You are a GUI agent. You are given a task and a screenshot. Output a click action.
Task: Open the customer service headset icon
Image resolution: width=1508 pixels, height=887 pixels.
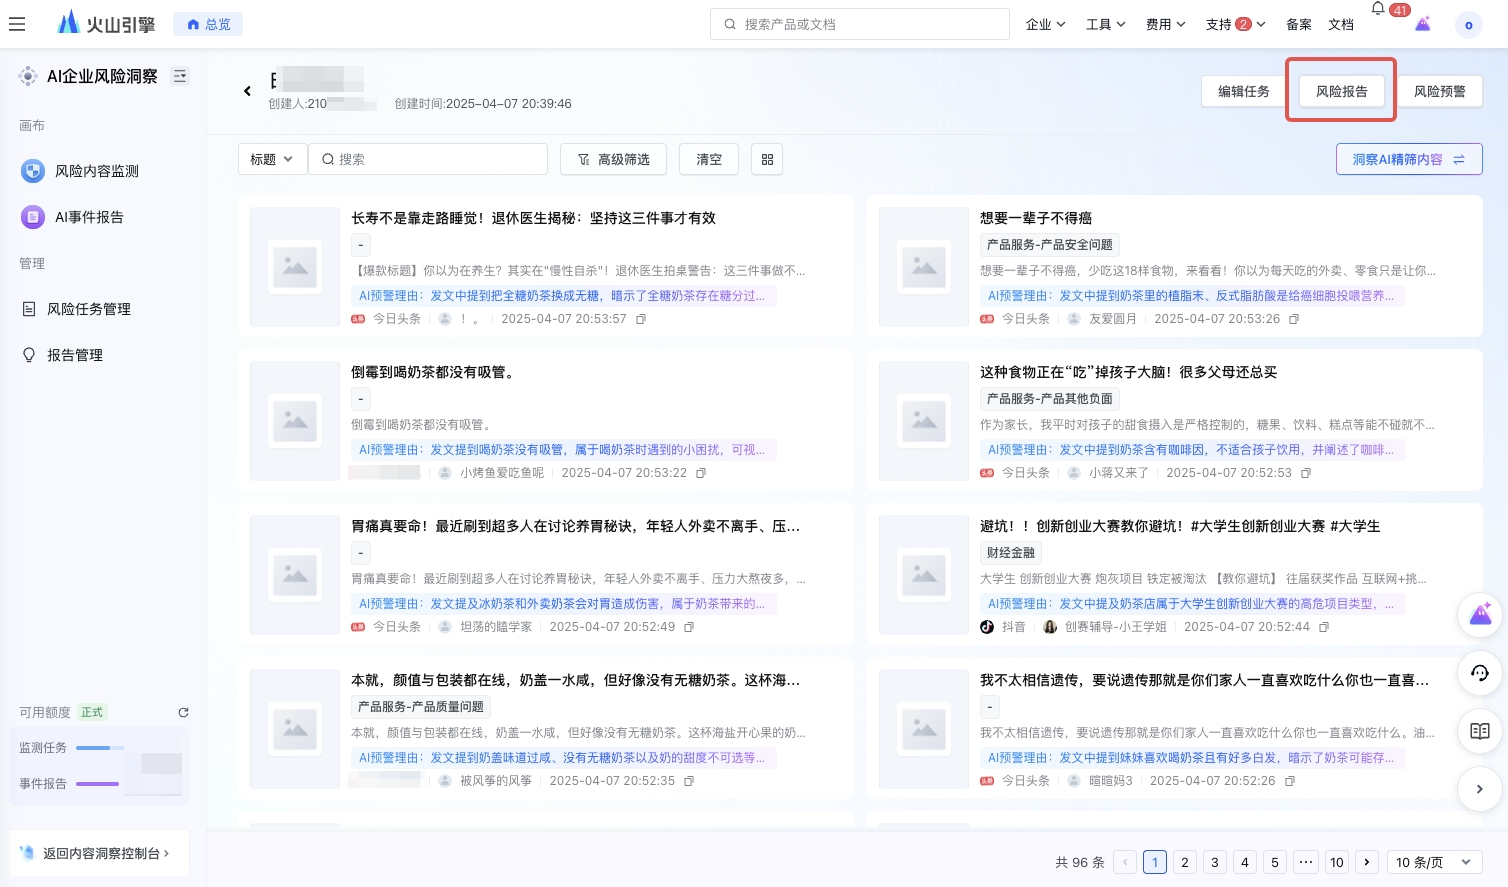coord(1480,673)
